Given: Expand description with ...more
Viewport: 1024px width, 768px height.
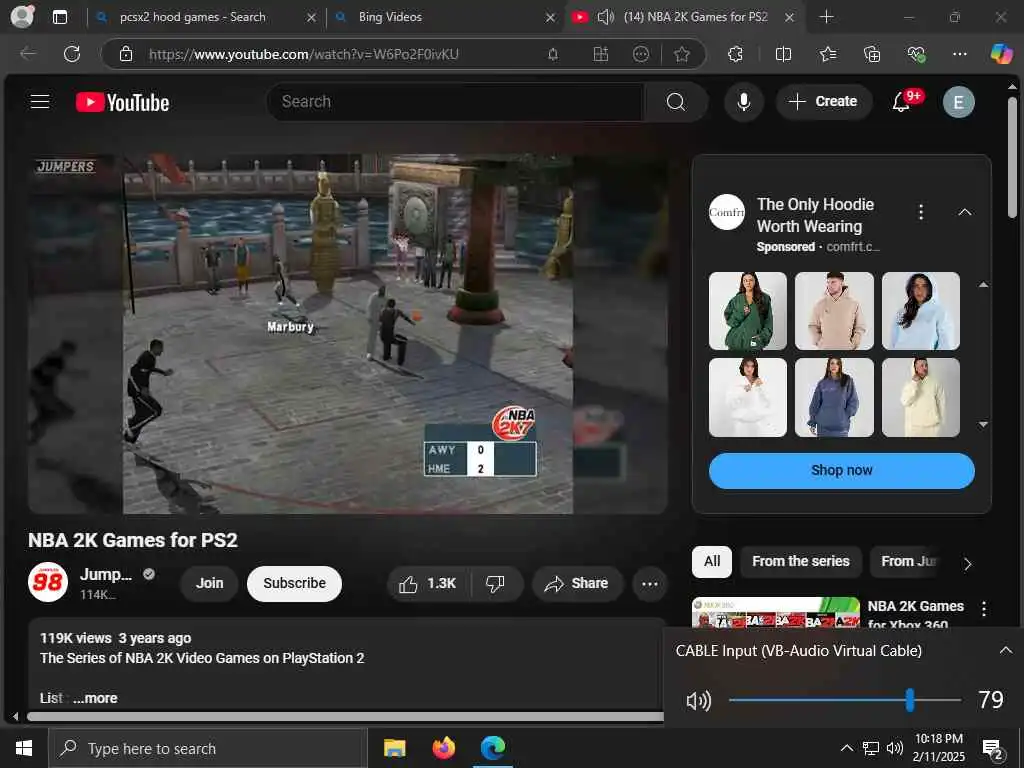Looking at the screenshot, I should point(95,698).
